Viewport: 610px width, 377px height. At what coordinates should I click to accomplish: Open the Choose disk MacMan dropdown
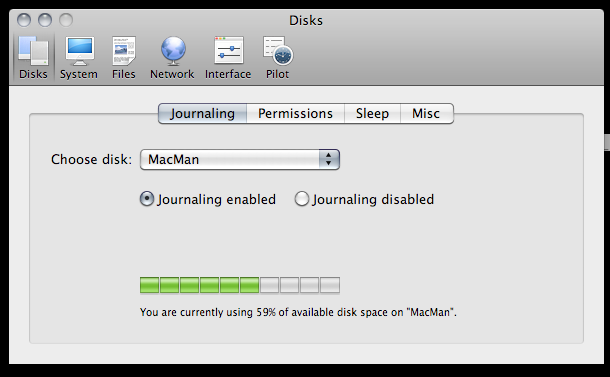click(x=240, y=160)
